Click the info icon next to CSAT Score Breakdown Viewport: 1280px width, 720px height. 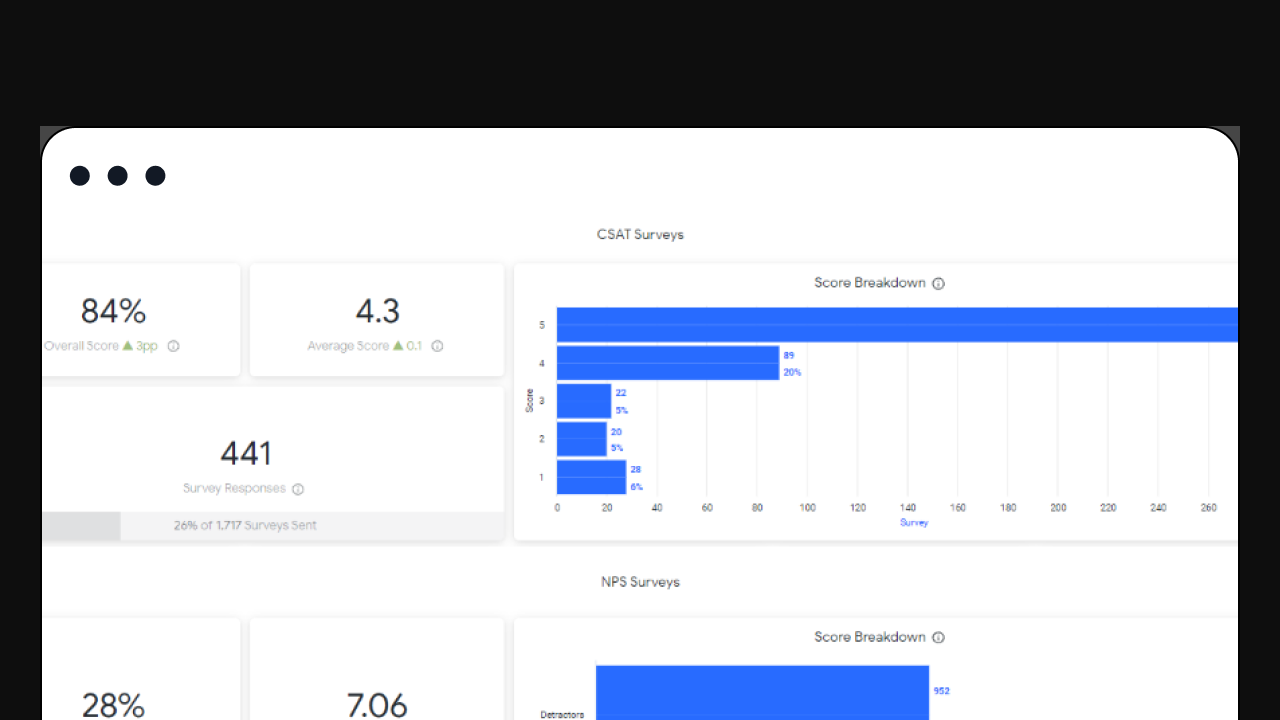coord(938,284)
